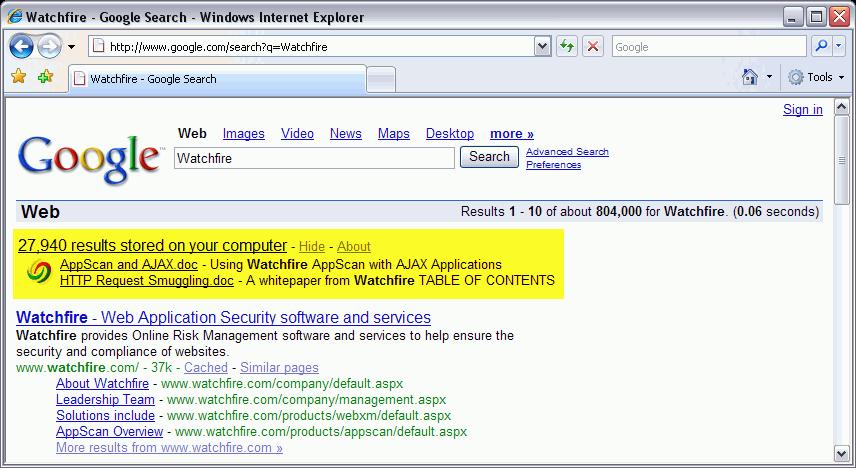Open the Advanced Search link
Screen dimensions: 856x468
(567, 152)
